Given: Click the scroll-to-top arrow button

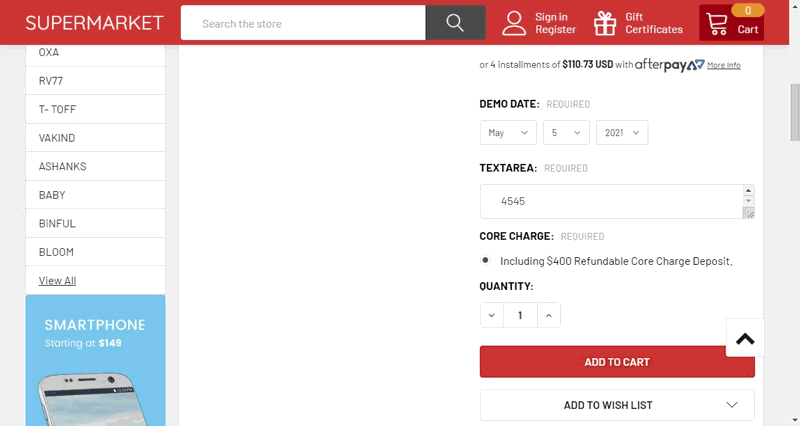Looking at the screenshot, I should pos(745,338).
